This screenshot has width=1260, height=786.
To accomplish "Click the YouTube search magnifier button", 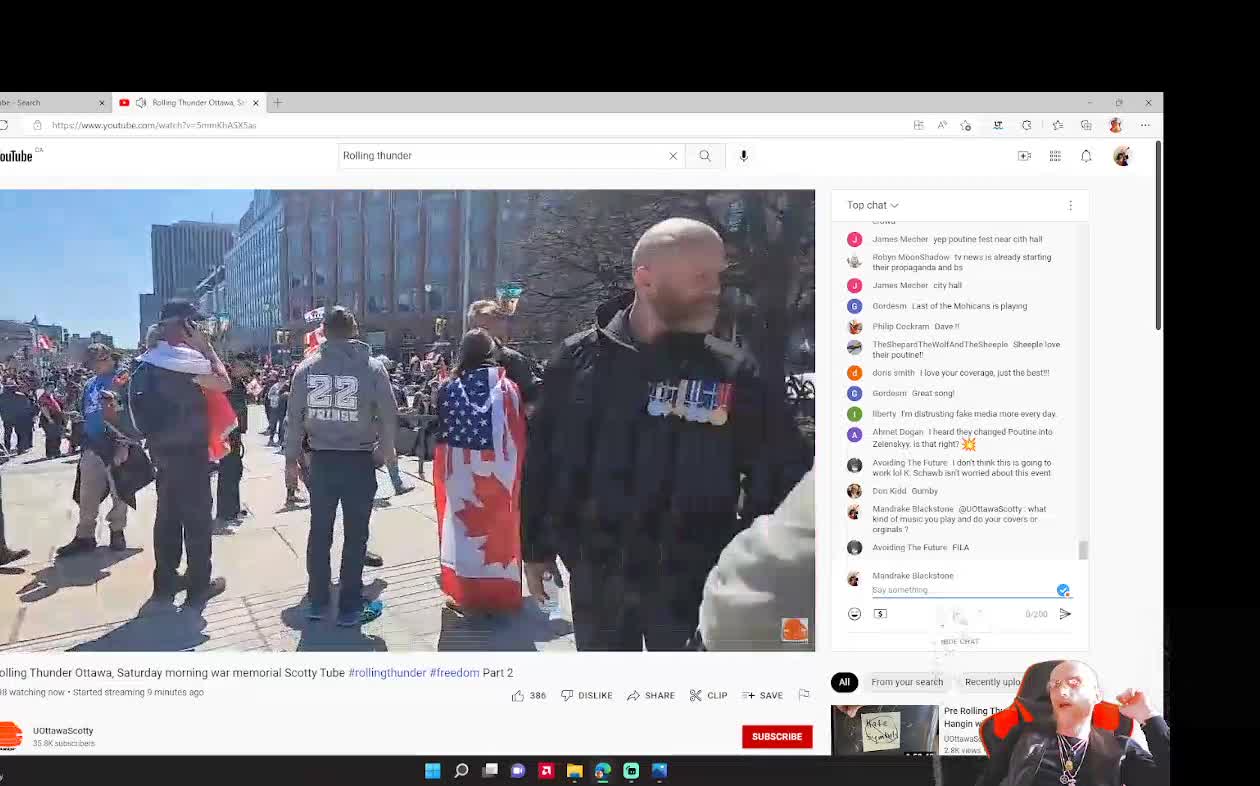I will point(705,156).
